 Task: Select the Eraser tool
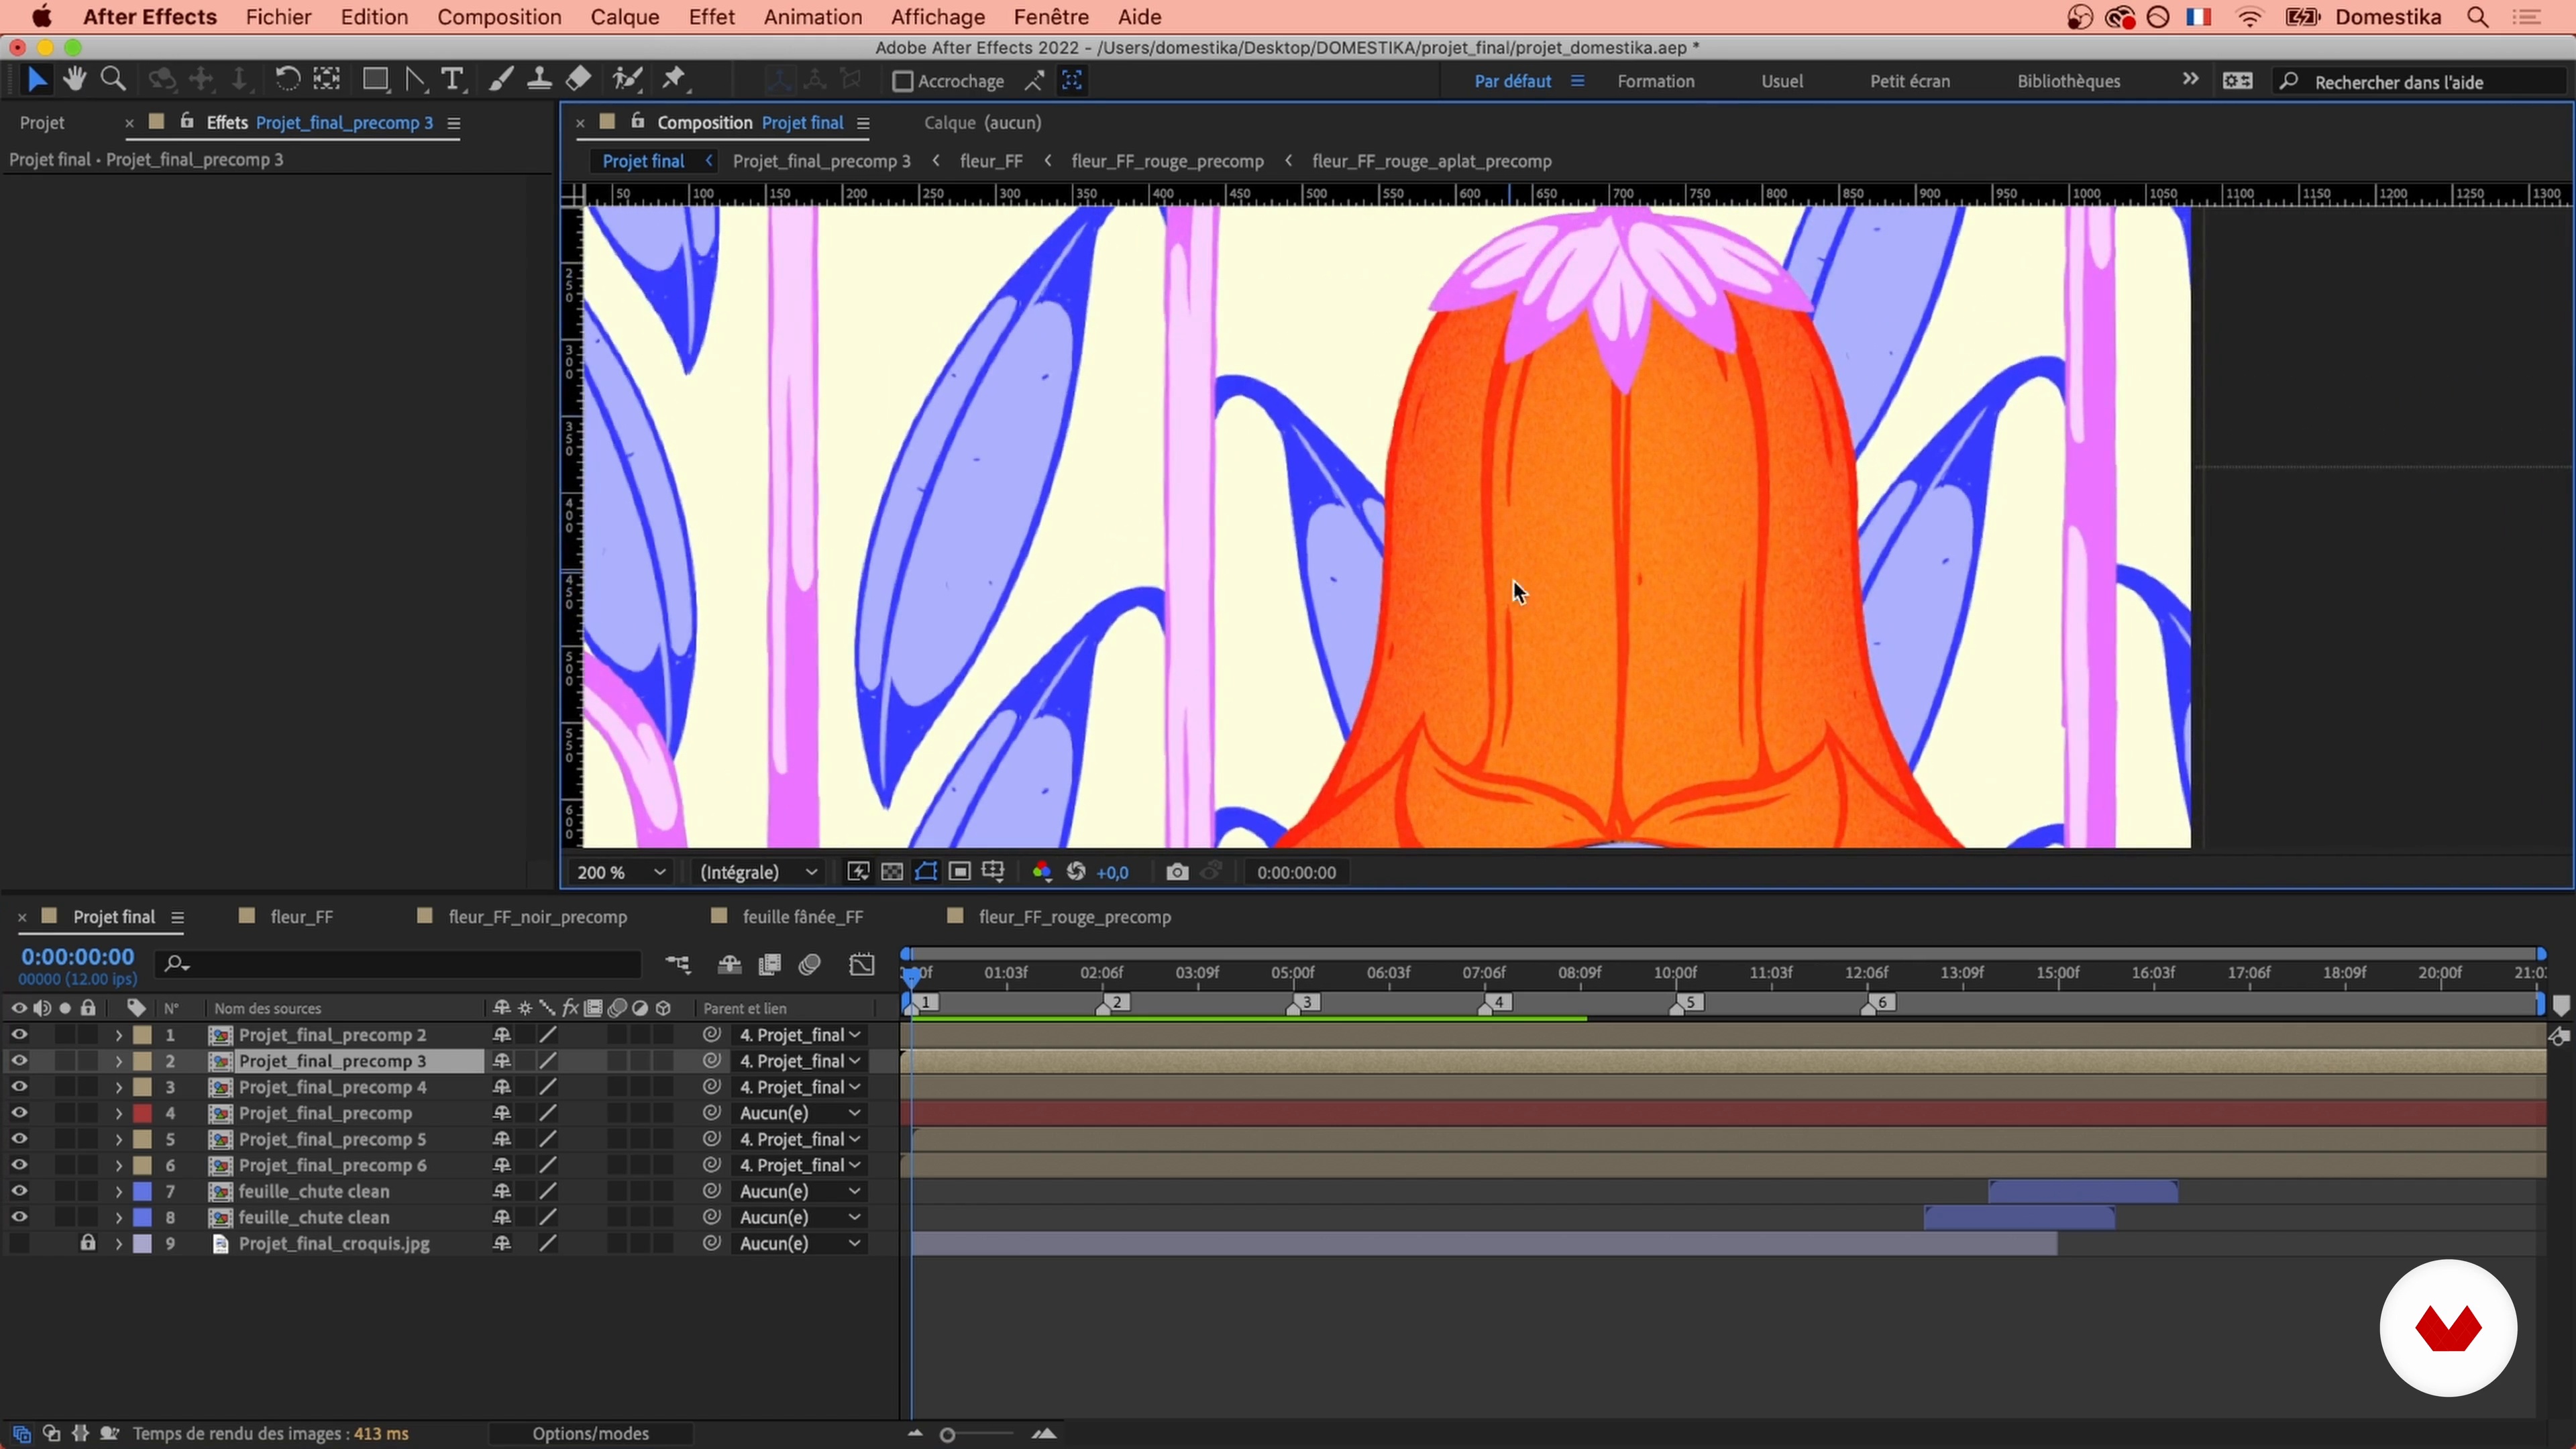[578, 80]
